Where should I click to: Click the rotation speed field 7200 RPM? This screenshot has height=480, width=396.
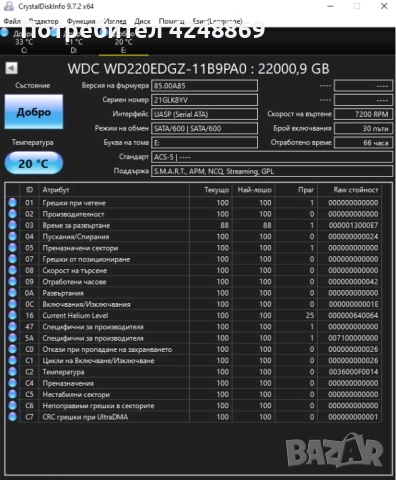(x=363, y=114)
